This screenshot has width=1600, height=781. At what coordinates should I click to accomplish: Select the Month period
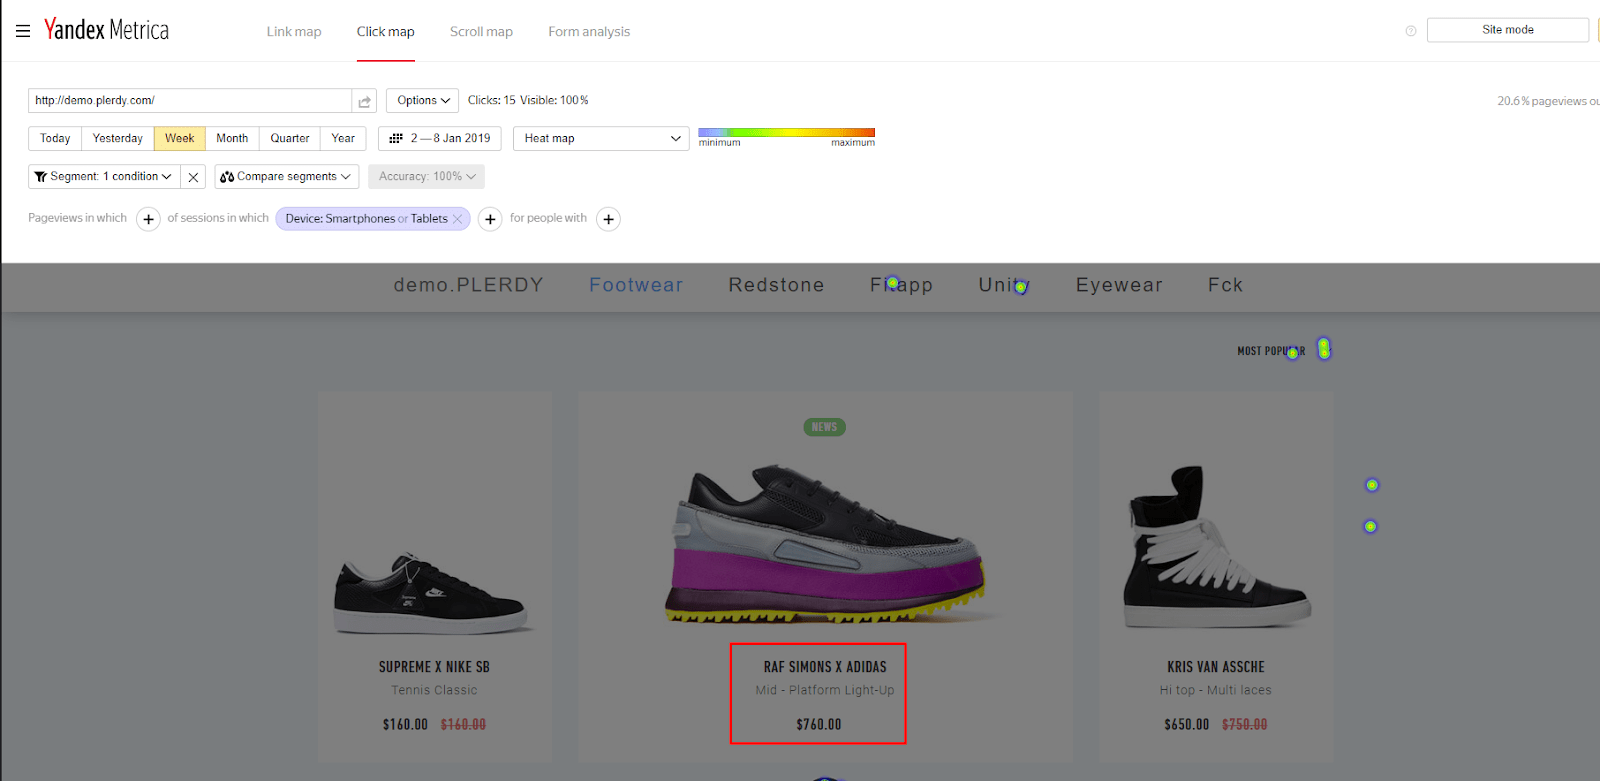click(x=232, y=138)
